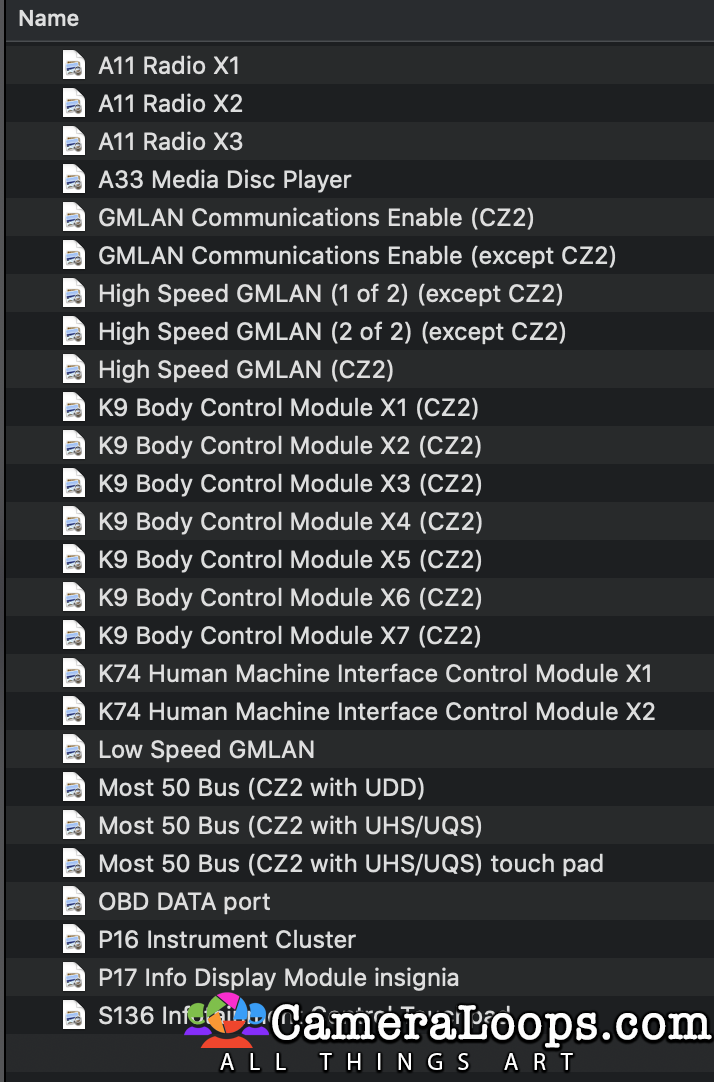This screenshot has width=714, height=1082.
Task: Click the document icon for P16 Instrument Cluster
Action: point(74,939)
